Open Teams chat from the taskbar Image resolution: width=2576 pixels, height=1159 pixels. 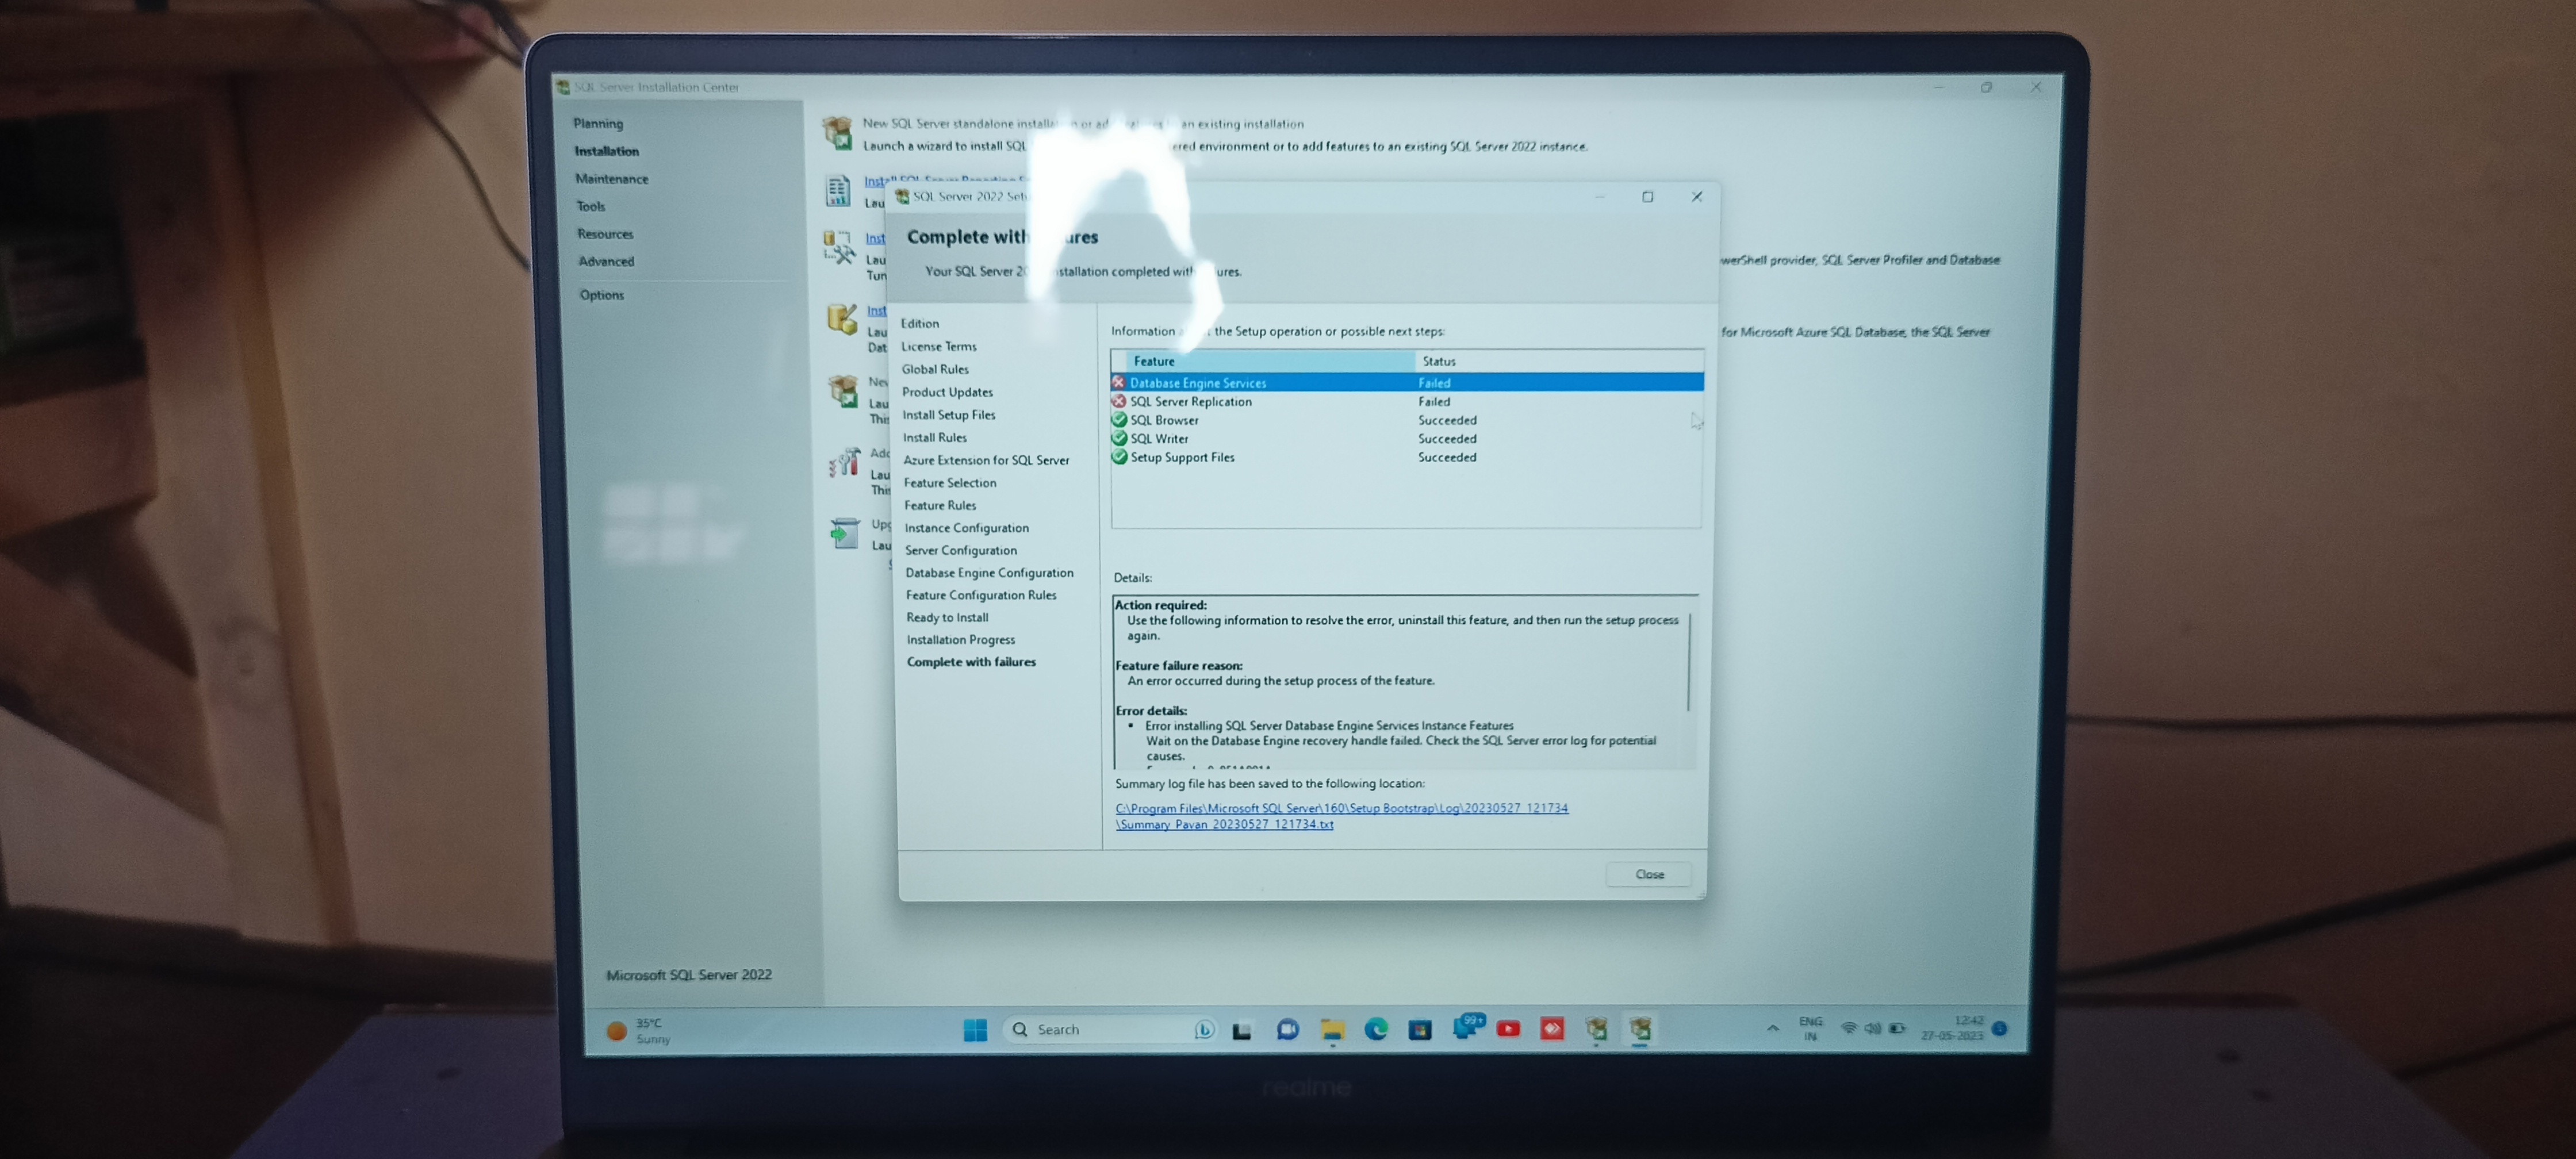point(1287,1029)
